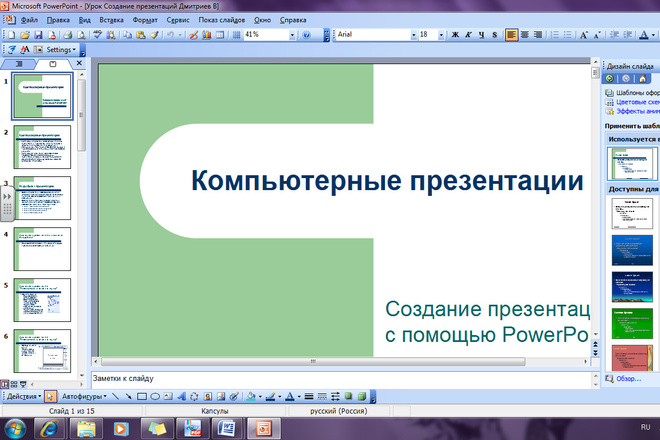This screenshot has width=660, height=440.
Task: Open the Вставка menu
Action: (x=111, y=20)
